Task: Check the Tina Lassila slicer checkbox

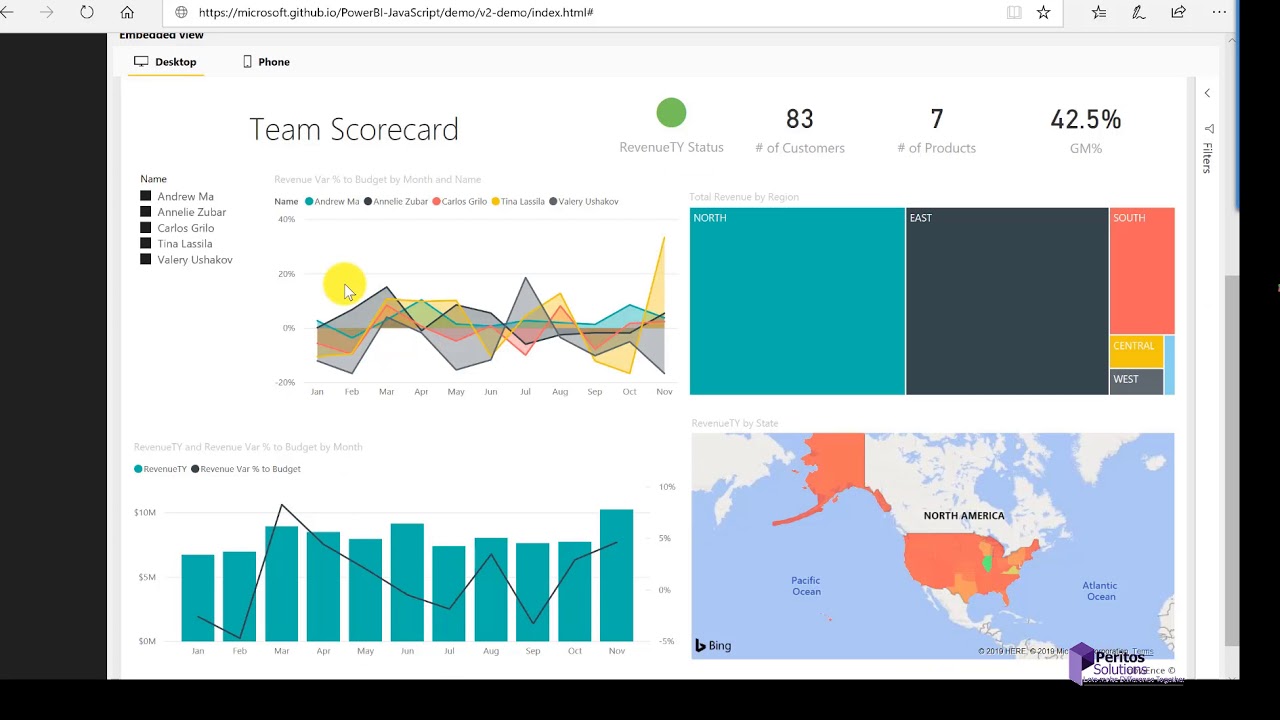Action: tap(146, 244)
